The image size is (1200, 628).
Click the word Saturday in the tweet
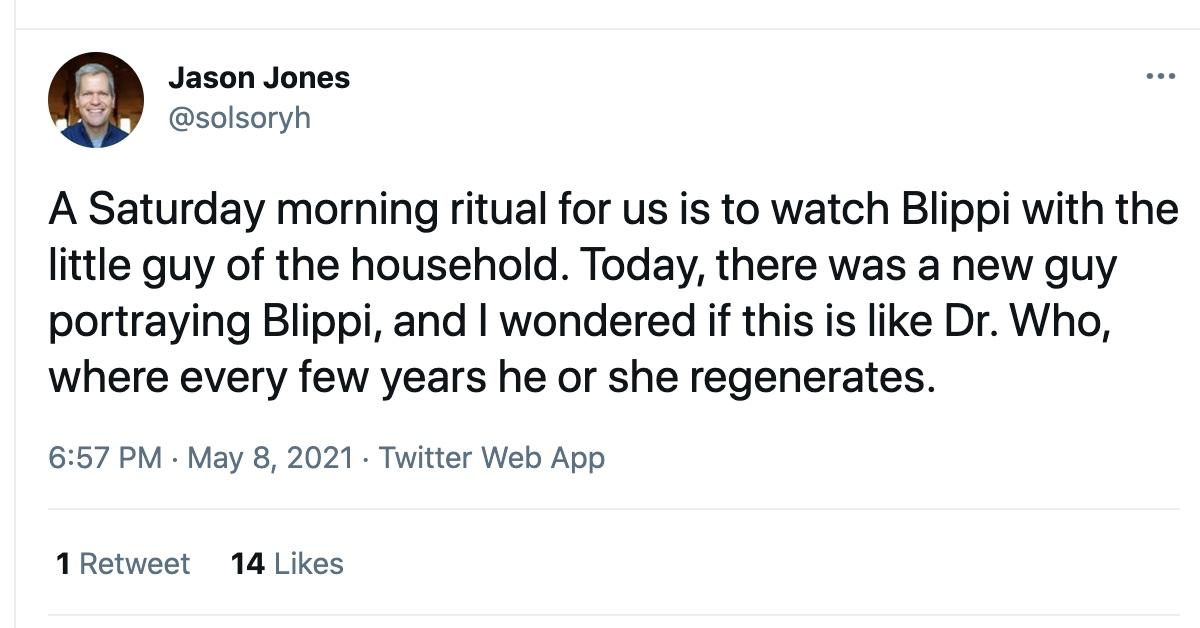[x=176, y=212]
